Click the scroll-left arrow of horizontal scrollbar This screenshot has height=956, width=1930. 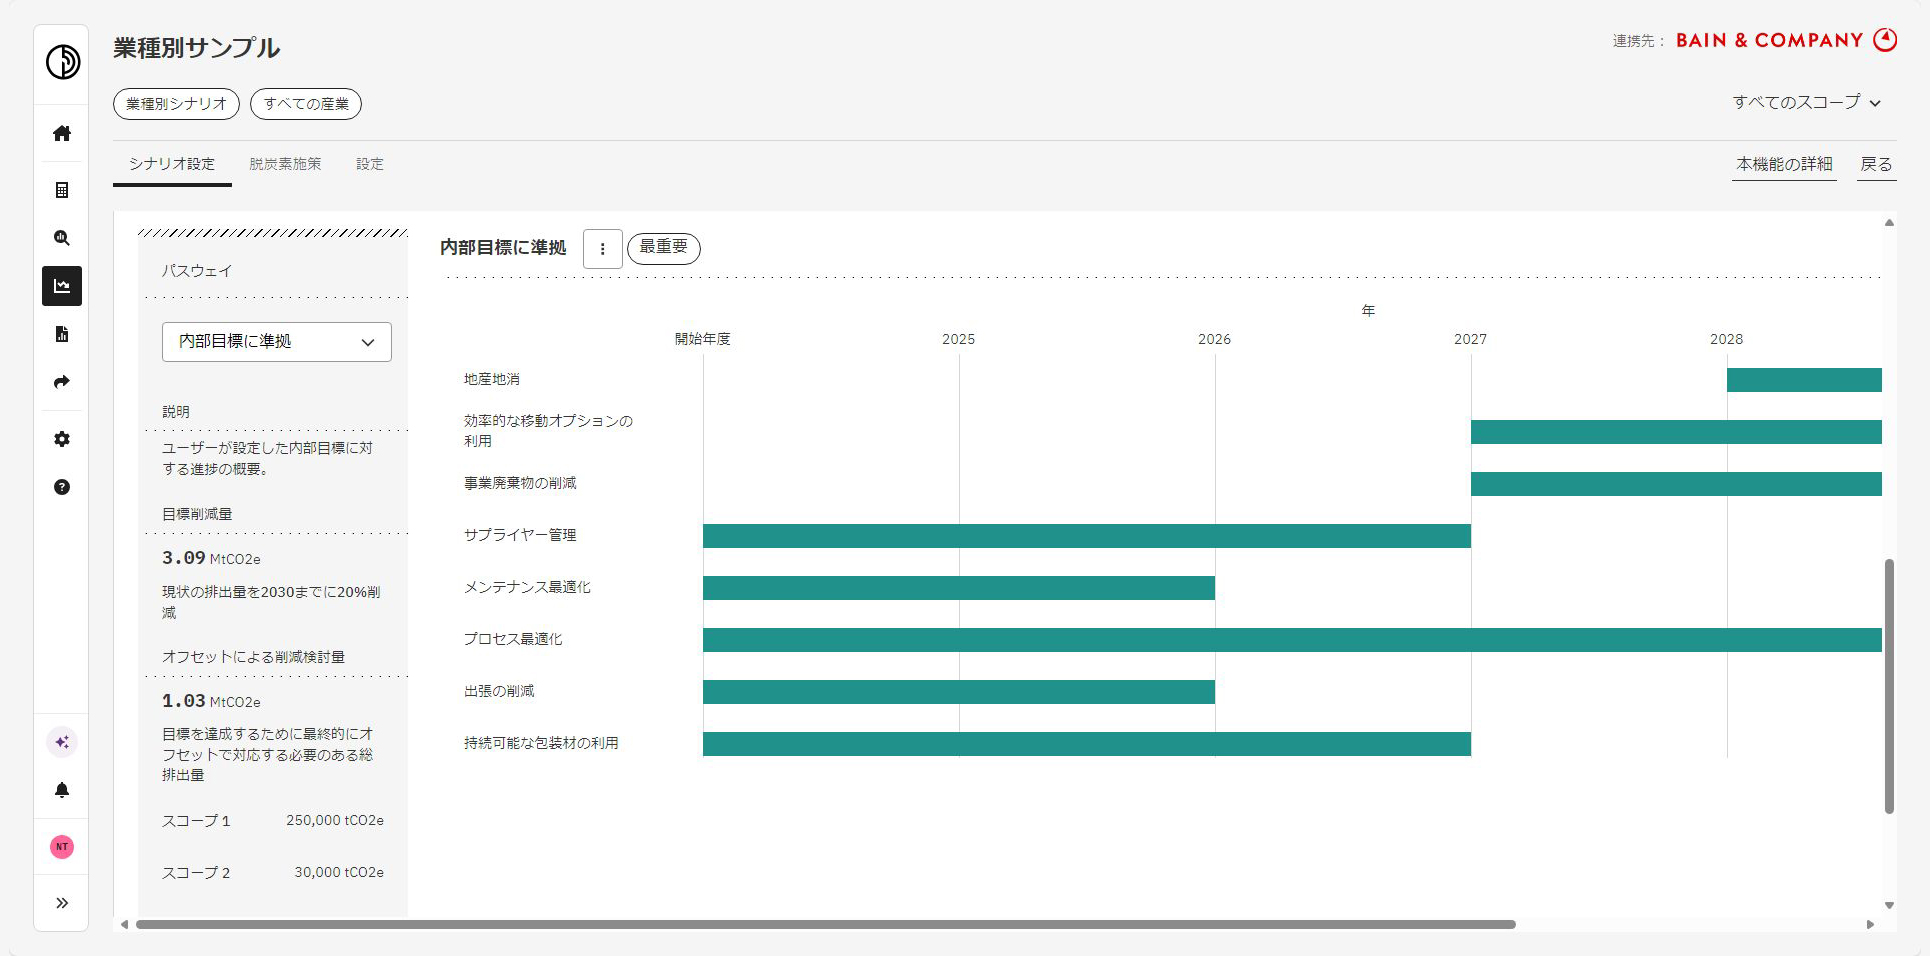124,924
